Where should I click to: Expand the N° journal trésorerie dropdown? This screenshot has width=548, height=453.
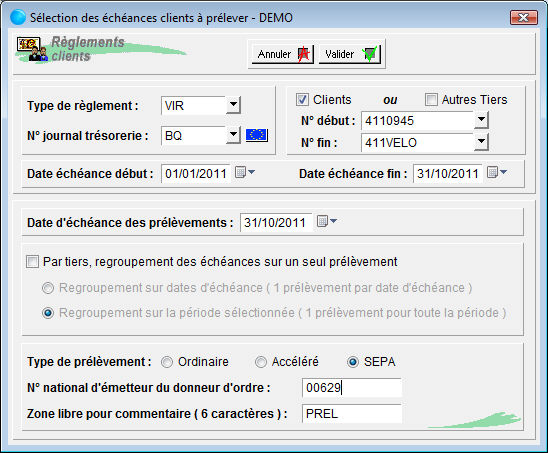click(233, 135)
